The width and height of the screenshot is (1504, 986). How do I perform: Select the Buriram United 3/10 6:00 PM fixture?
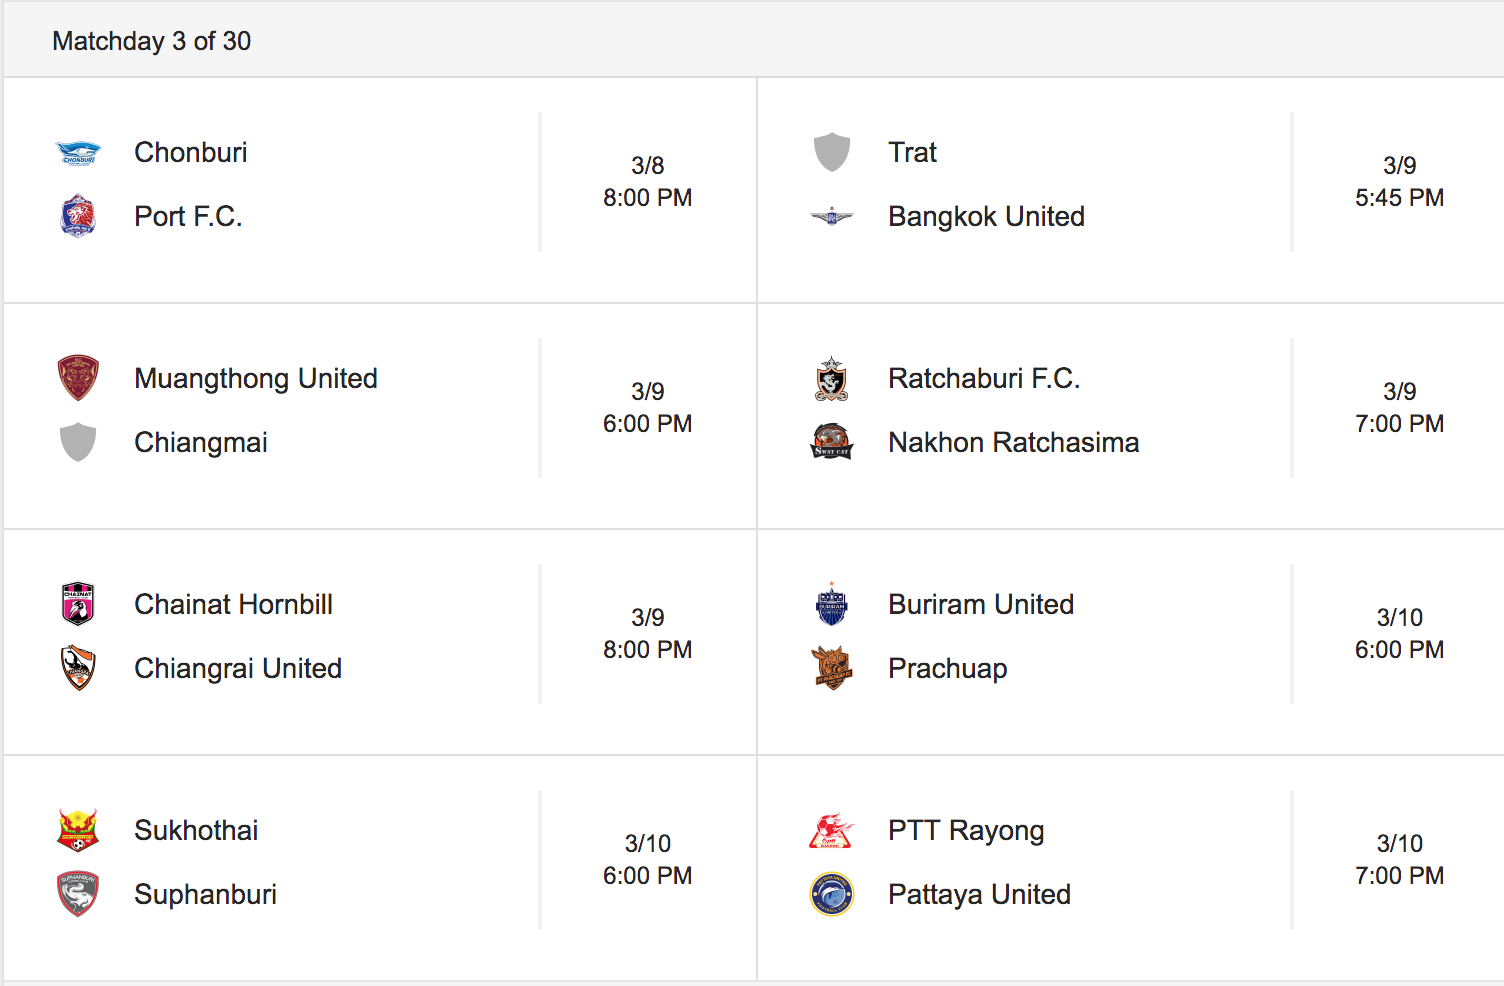(1131, 642)
